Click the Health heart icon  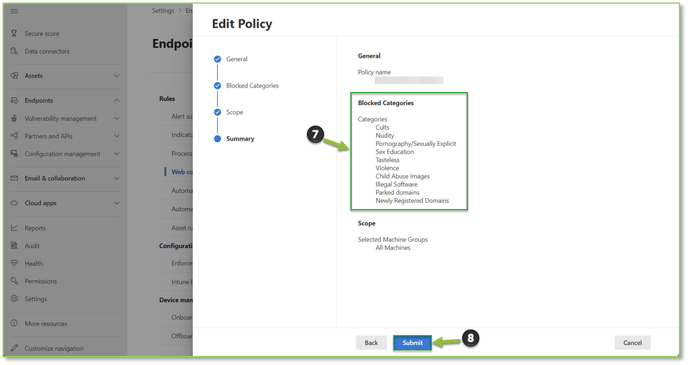(x=14, y=263)
